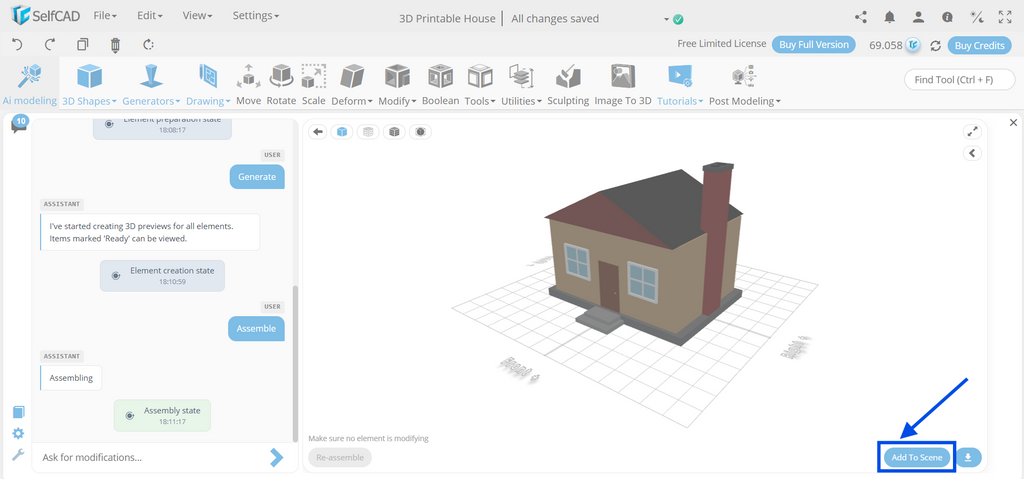Click the Find Tool search field
Image resolution: width=1024 pixels, height=479 pixels.
coord(959,80)
